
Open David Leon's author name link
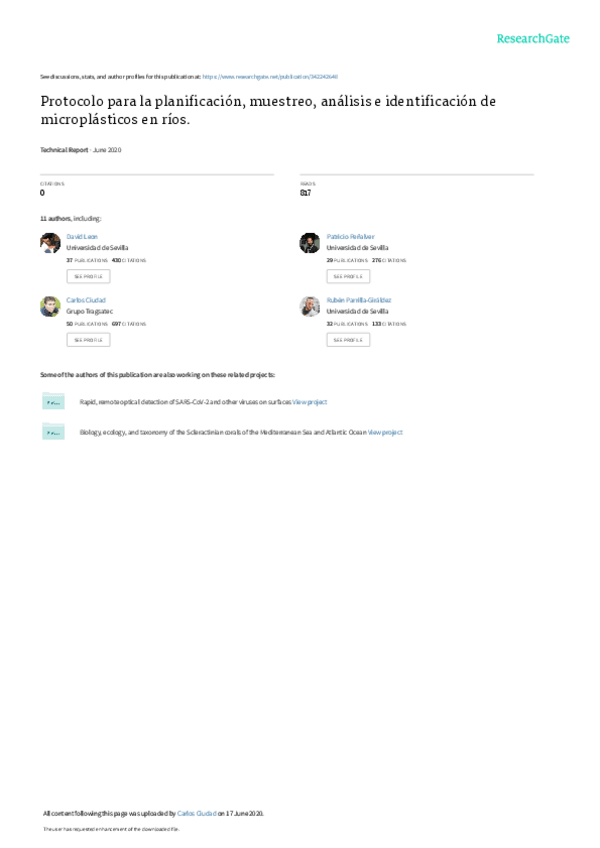[x=82, y=236]
